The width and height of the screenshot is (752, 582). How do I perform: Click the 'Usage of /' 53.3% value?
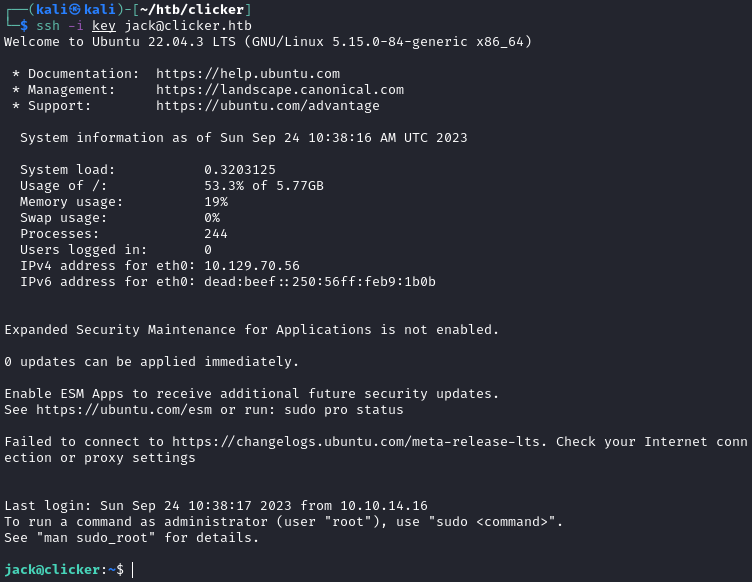click(264, 186)
